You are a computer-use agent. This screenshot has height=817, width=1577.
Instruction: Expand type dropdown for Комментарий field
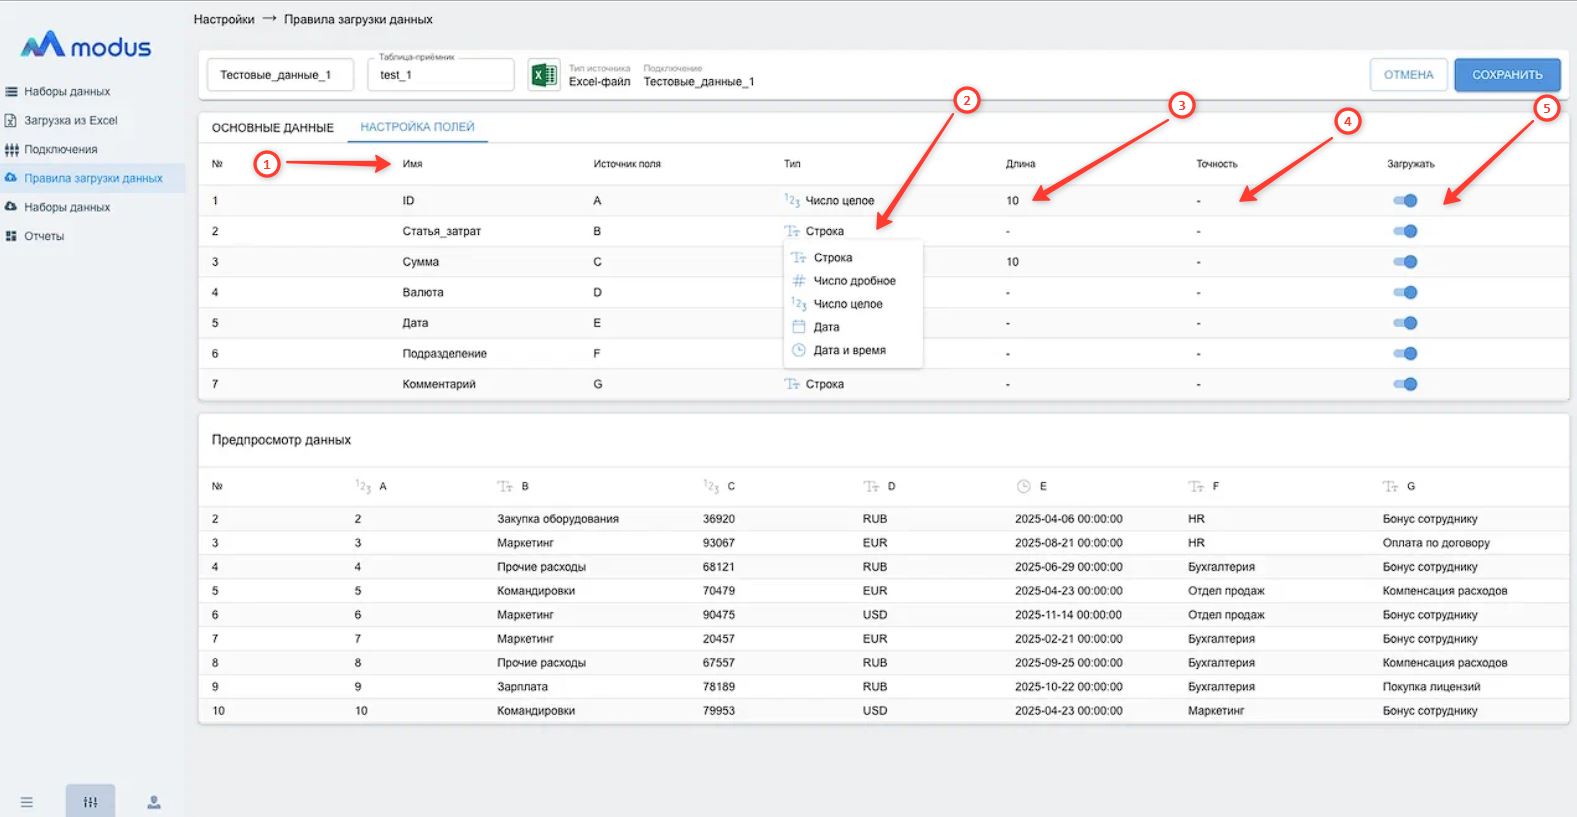click(x=824, y=384)
